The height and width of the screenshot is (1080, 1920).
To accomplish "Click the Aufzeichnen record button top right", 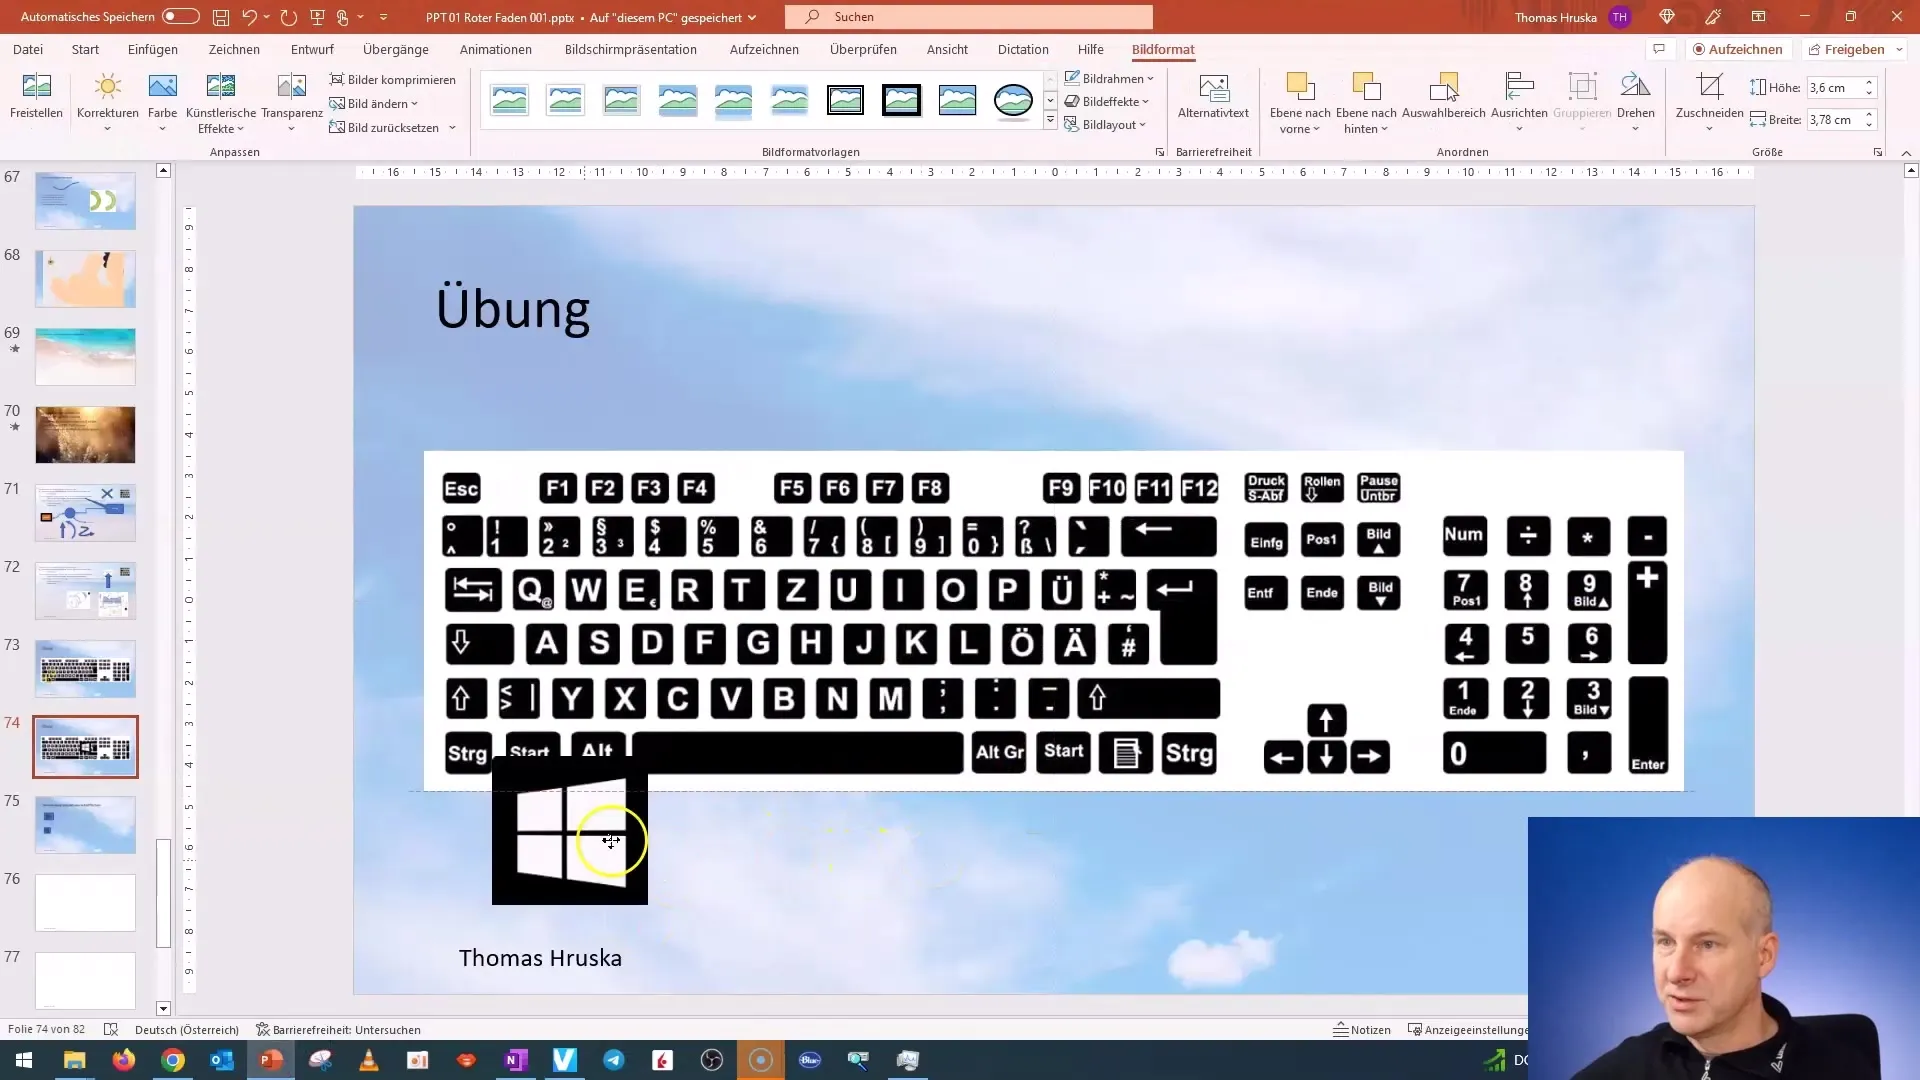I will pos(1737,49).
